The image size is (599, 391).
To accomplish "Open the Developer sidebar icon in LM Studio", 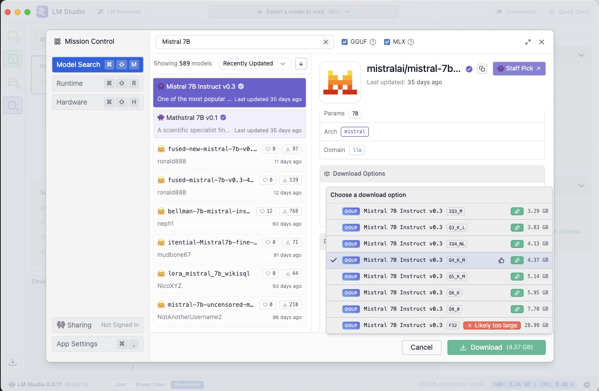I will pos(13,59).
